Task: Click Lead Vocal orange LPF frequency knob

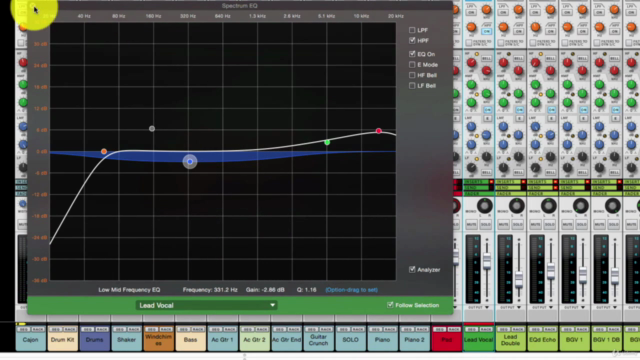Action: (487, 10)
